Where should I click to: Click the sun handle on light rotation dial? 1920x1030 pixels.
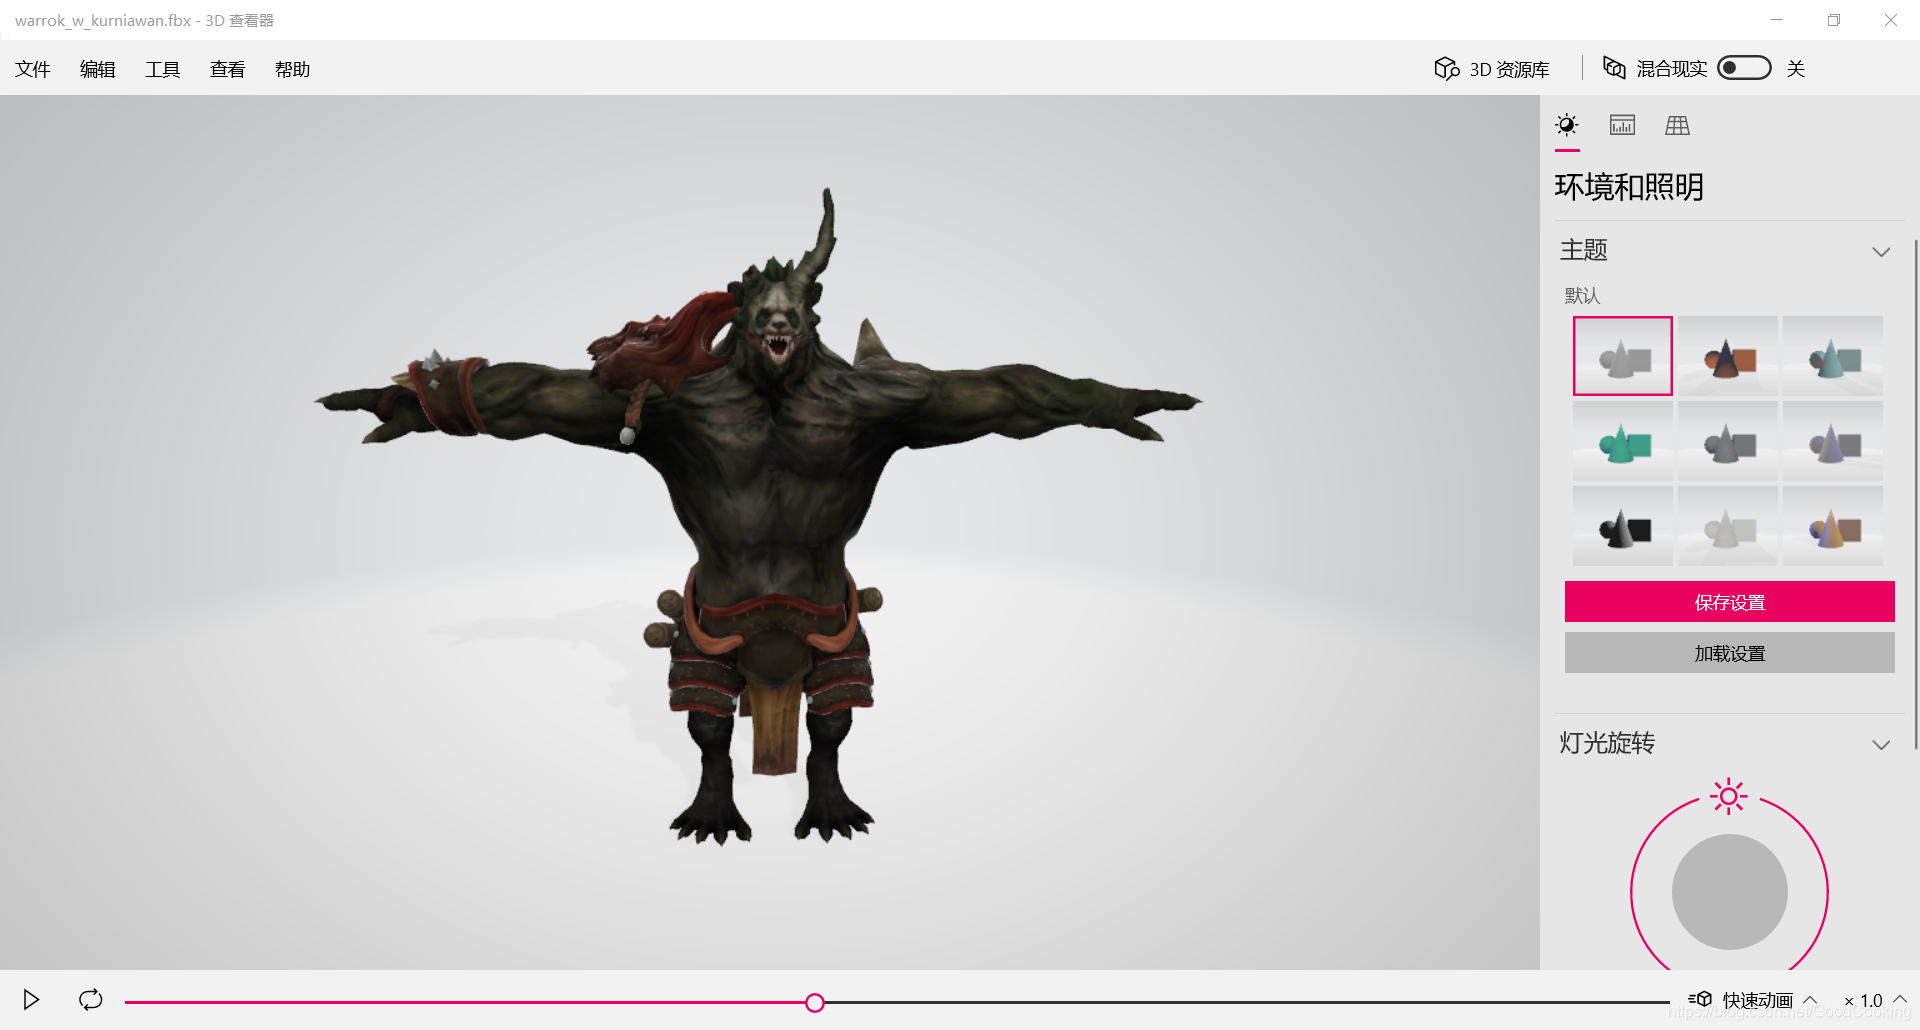(x=1729, y=796)
